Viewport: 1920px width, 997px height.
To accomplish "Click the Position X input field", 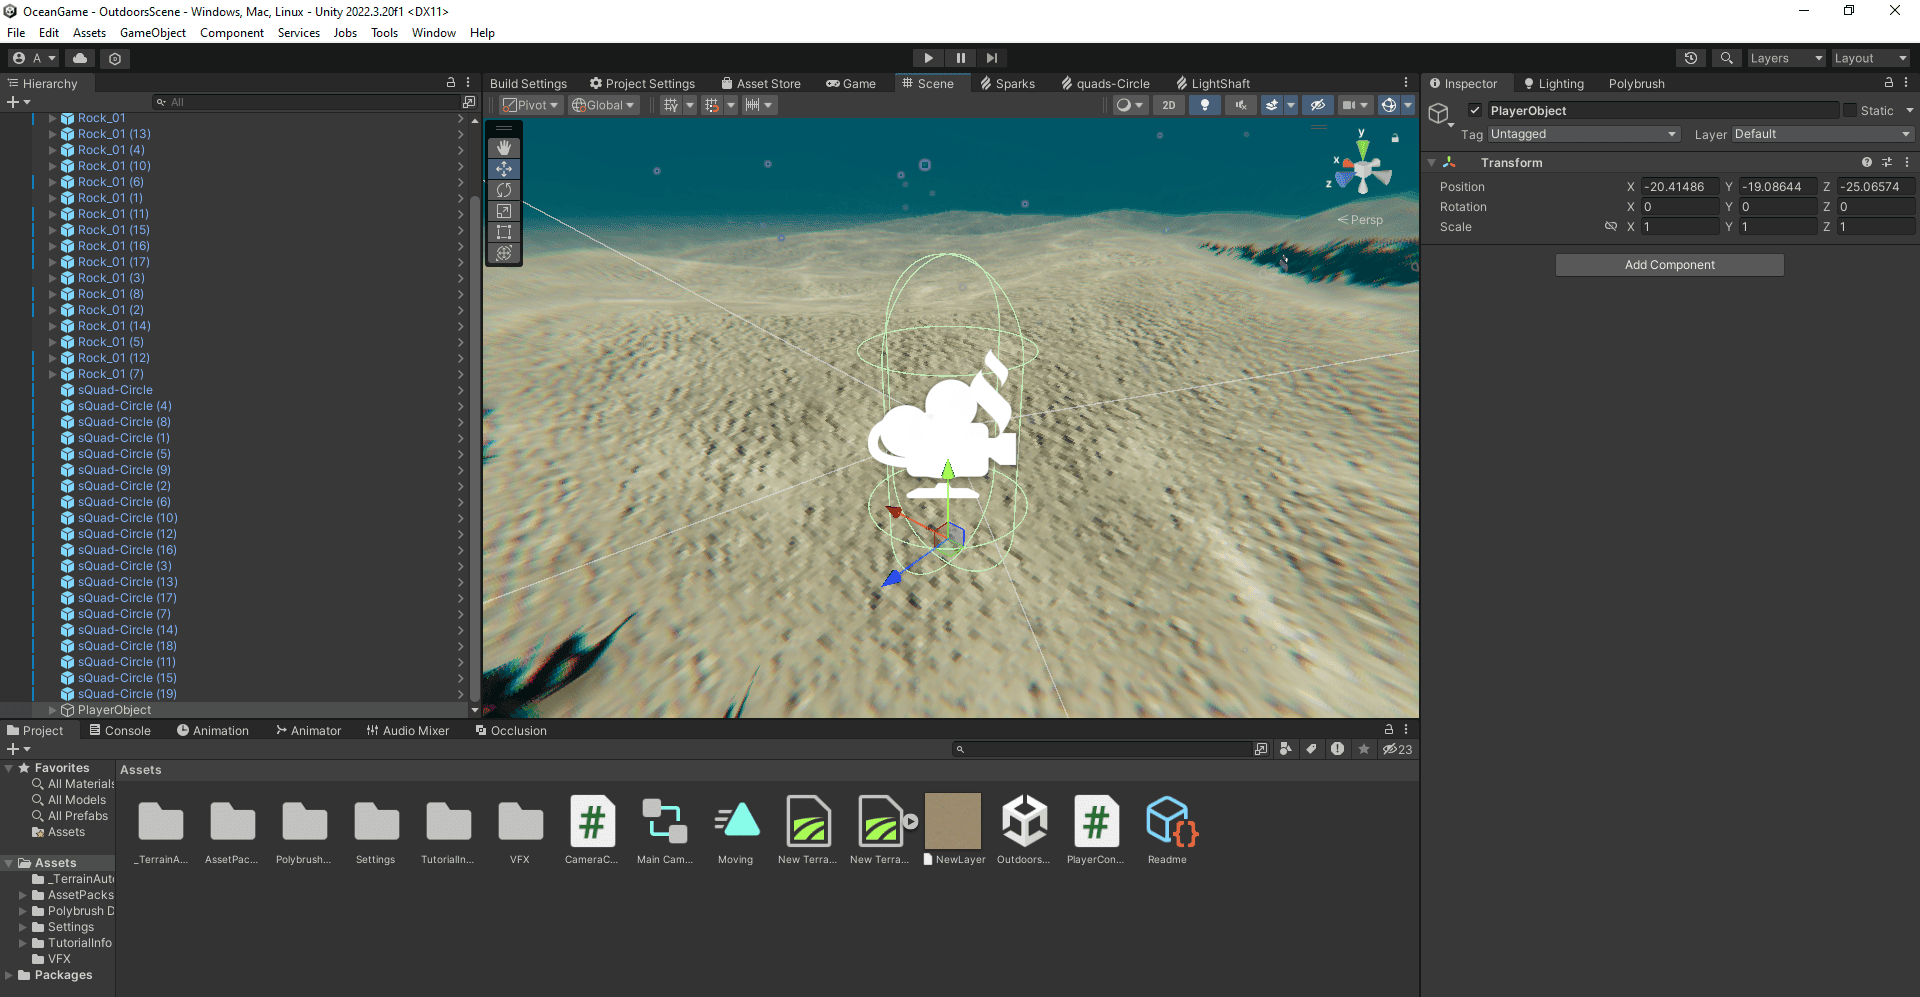I will (x=1680, y=187).
